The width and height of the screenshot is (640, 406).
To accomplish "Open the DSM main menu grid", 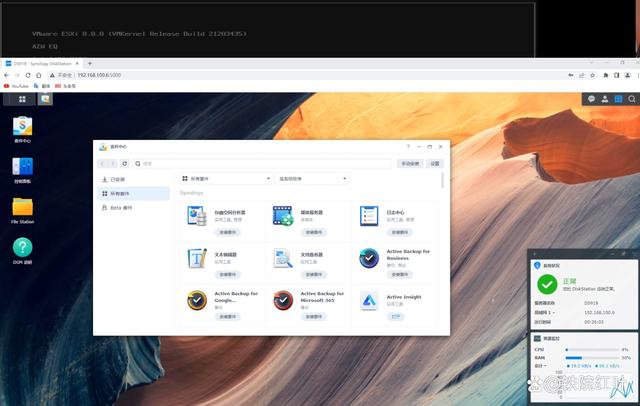I will [16, 98].
